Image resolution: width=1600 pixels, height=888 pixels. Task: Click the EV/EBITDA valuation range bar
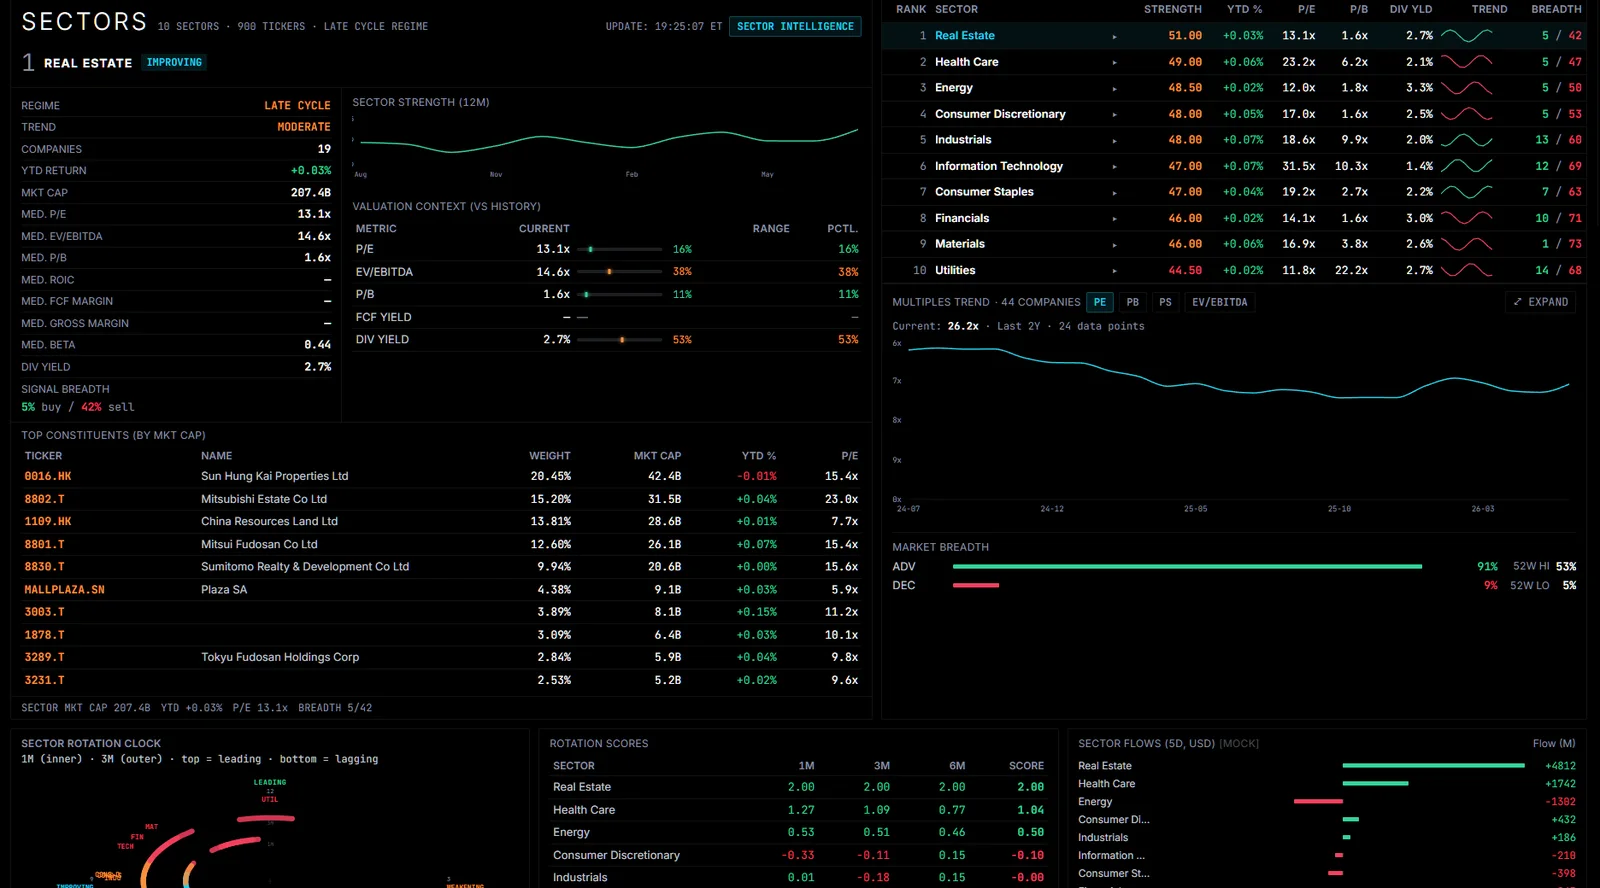(x=620, y=272)
